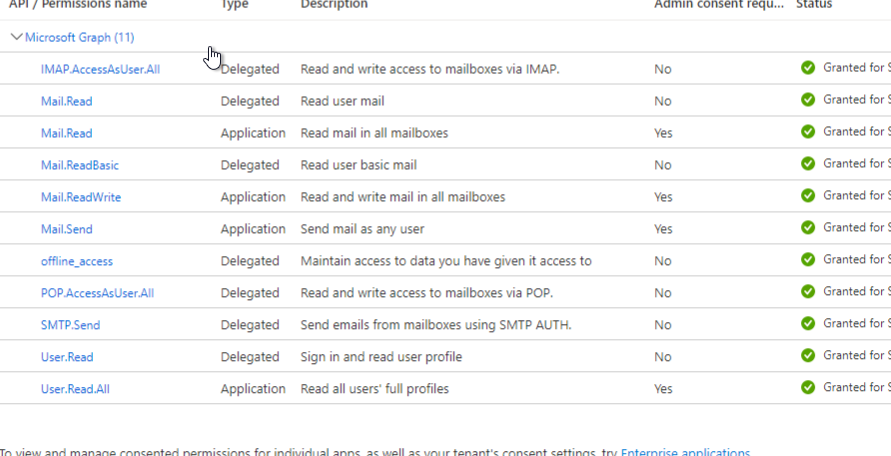Open the Mail.Send permission link

[x=66, y=229]
